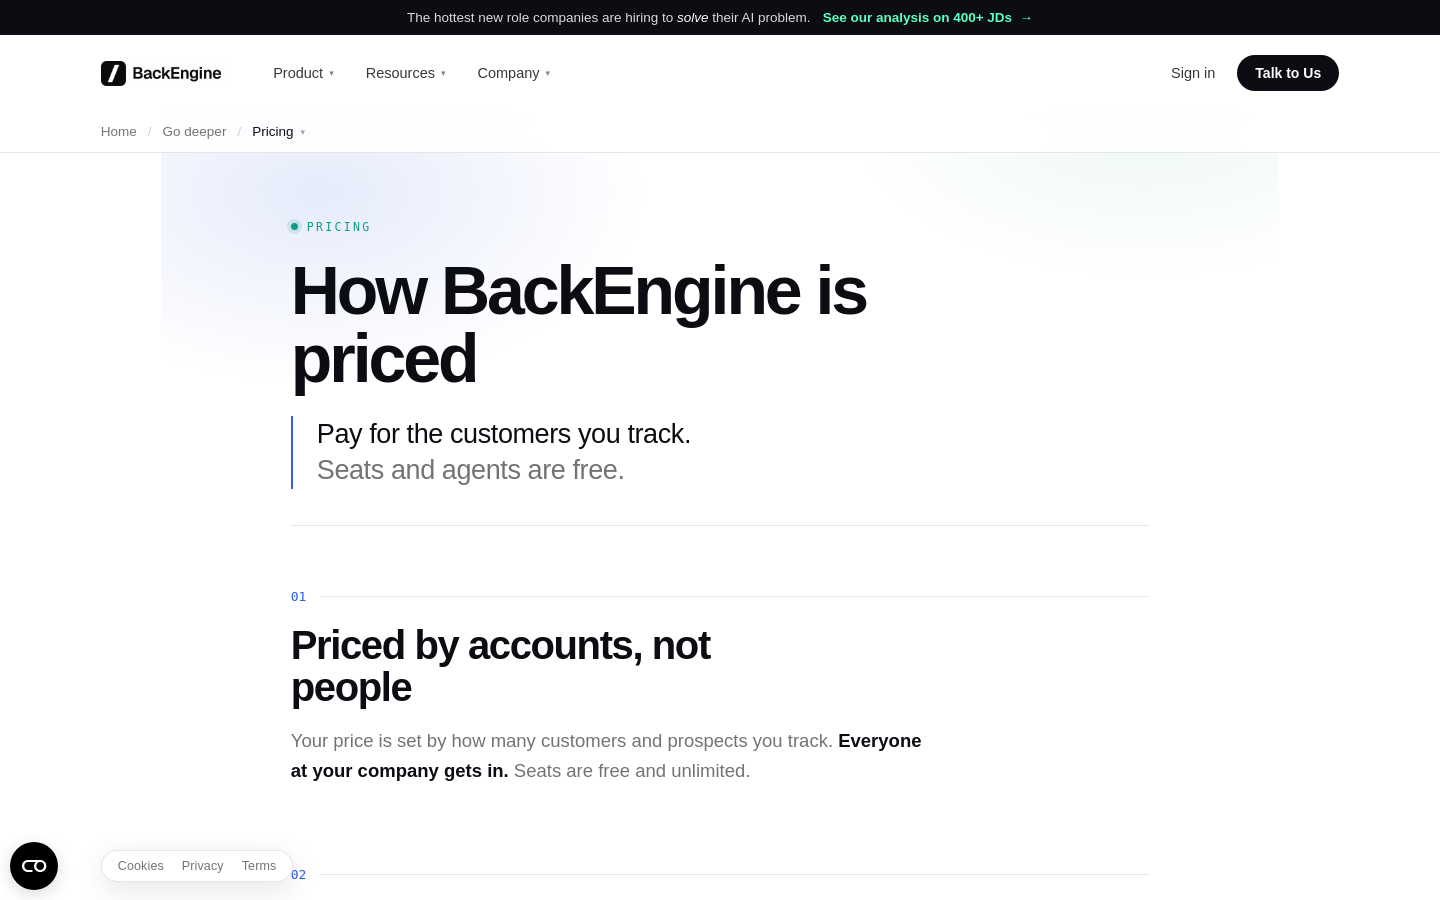Click "Pay for the customers you track."
The height and width of the screenshot is (900, 1440).
click(504, 434)
